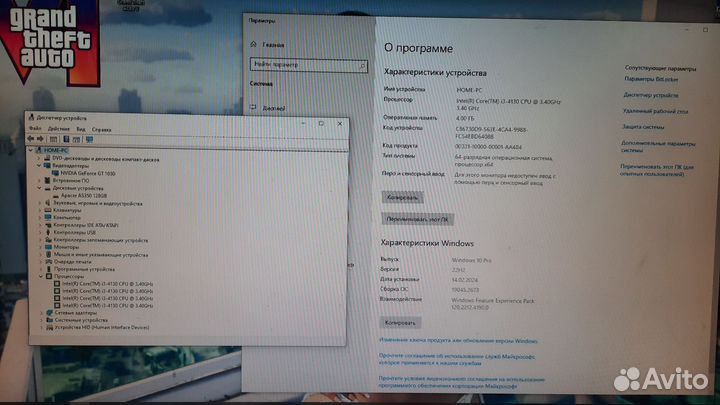Click the Компьютер category icon

click(48, 218)
